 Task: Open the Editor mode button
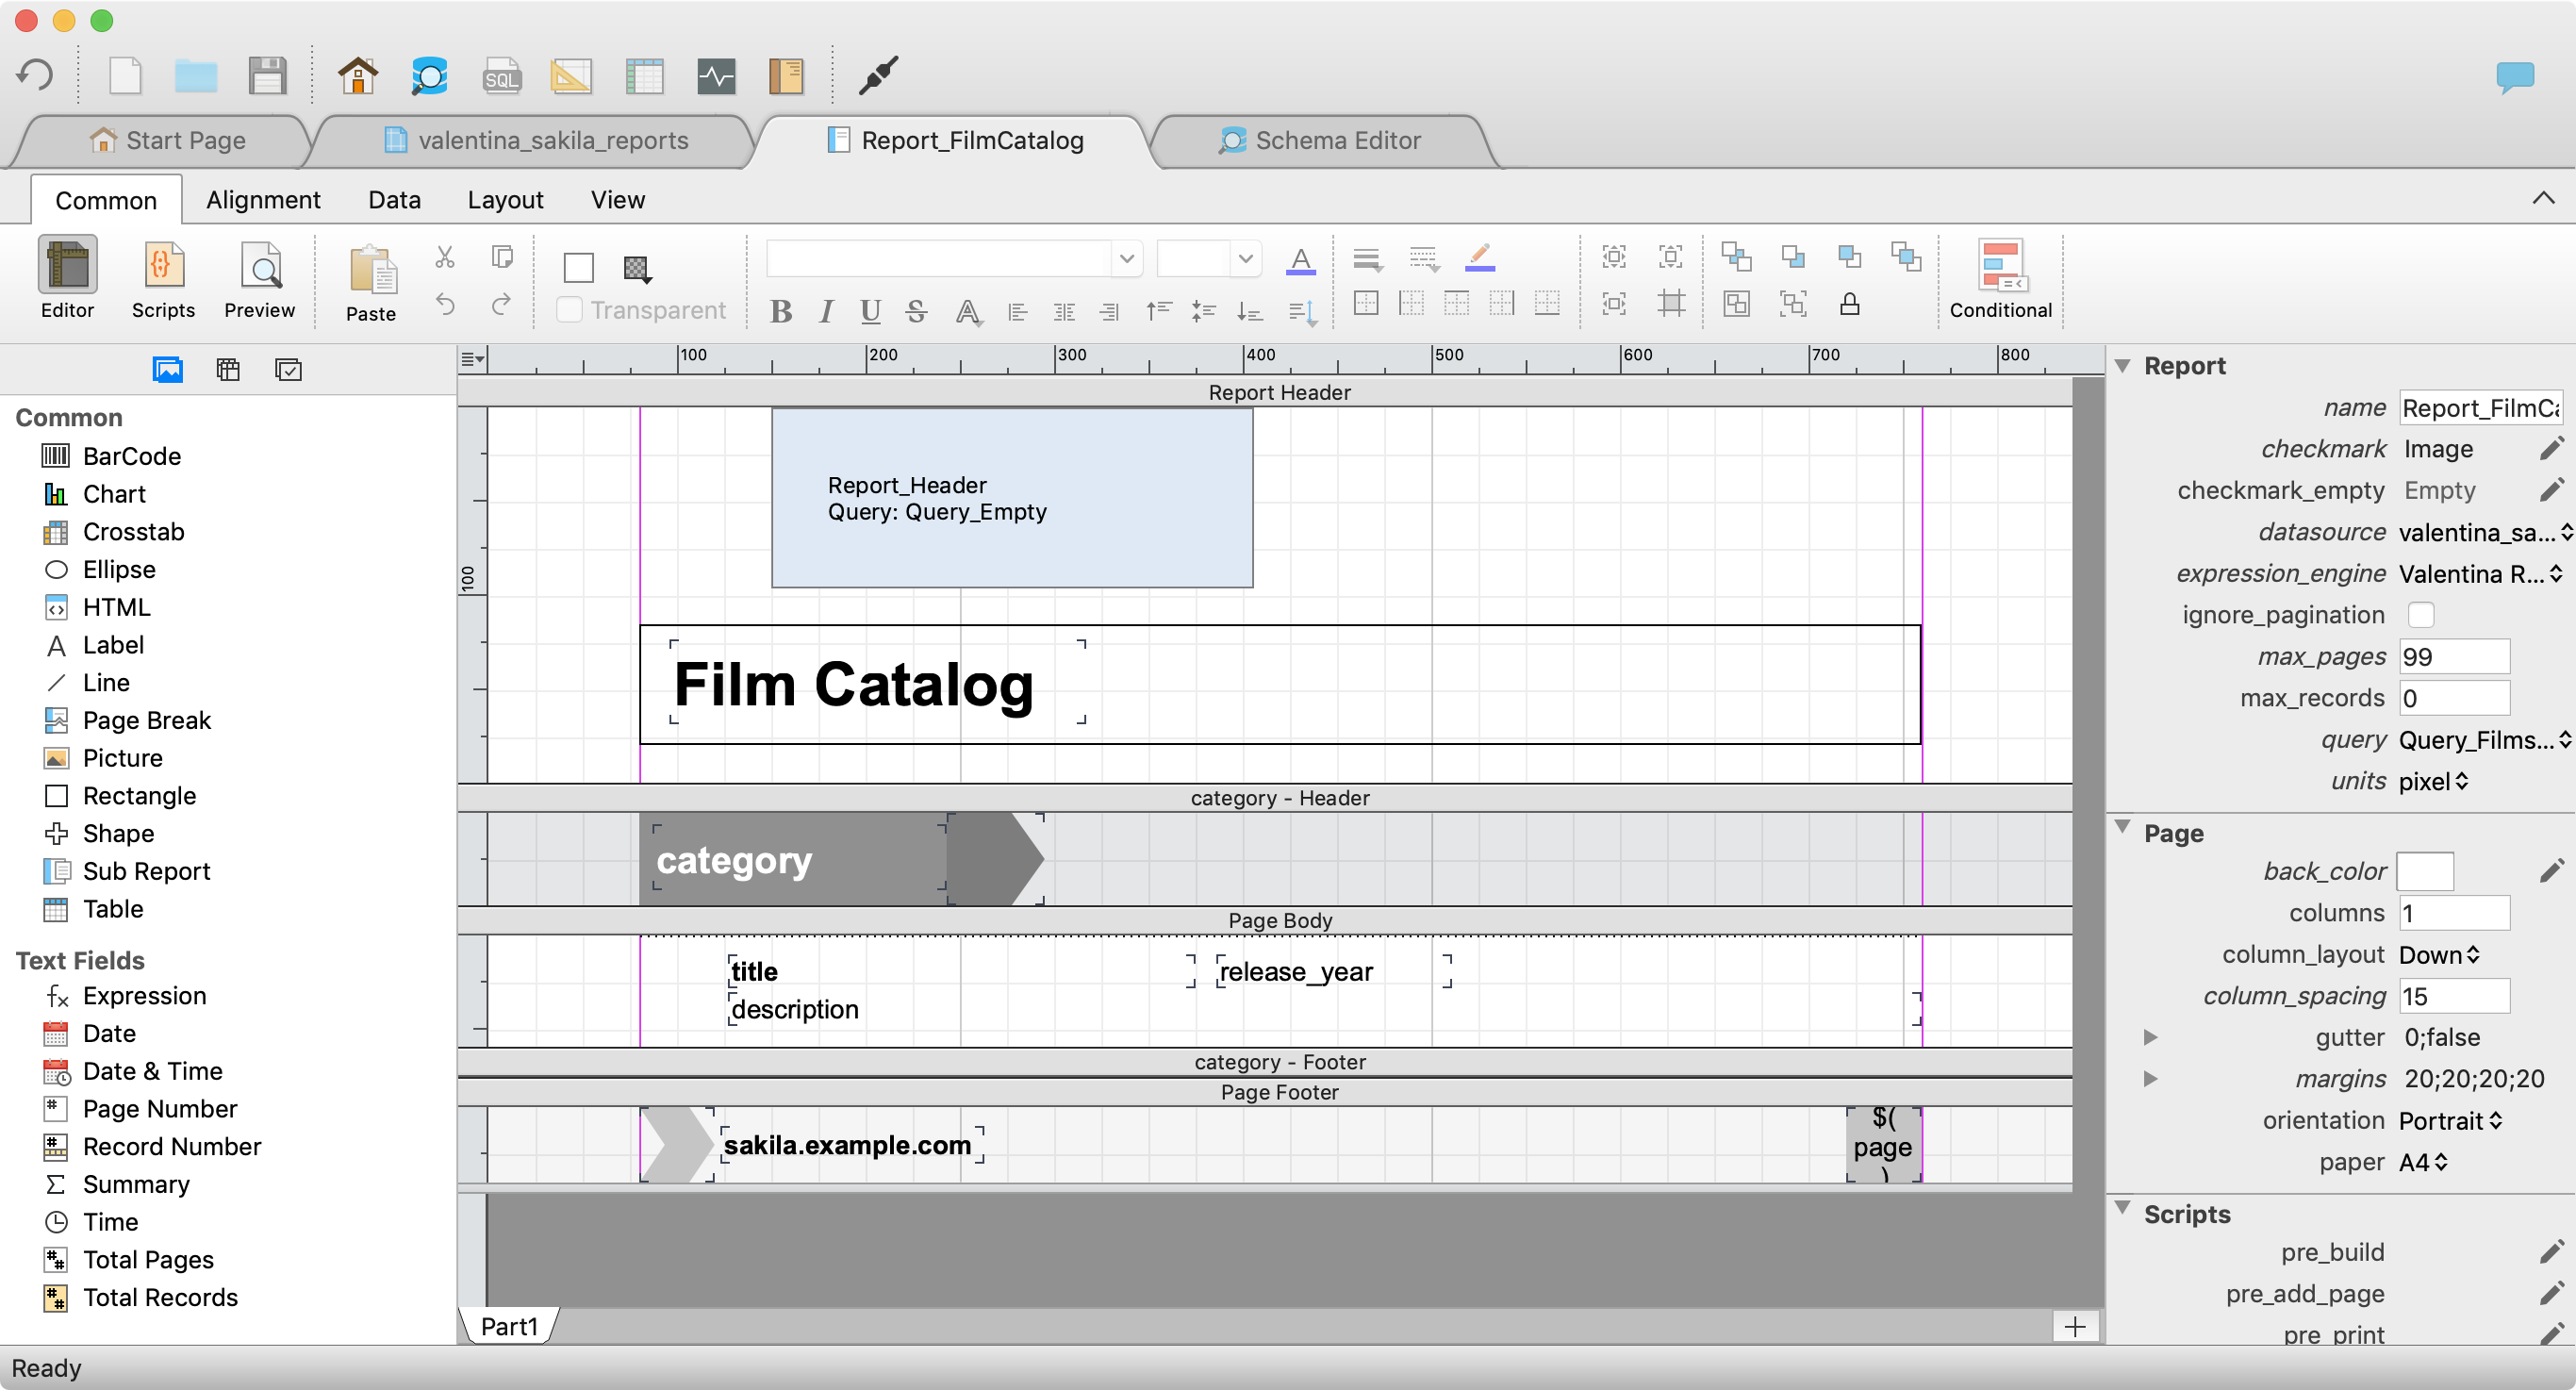pos(67,279)
